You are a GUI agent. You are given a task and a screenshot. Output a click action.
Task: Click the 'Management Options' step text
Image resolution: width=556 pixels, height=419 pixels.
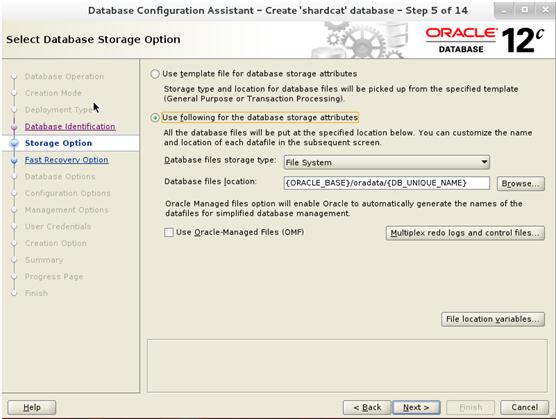(66, 210)
